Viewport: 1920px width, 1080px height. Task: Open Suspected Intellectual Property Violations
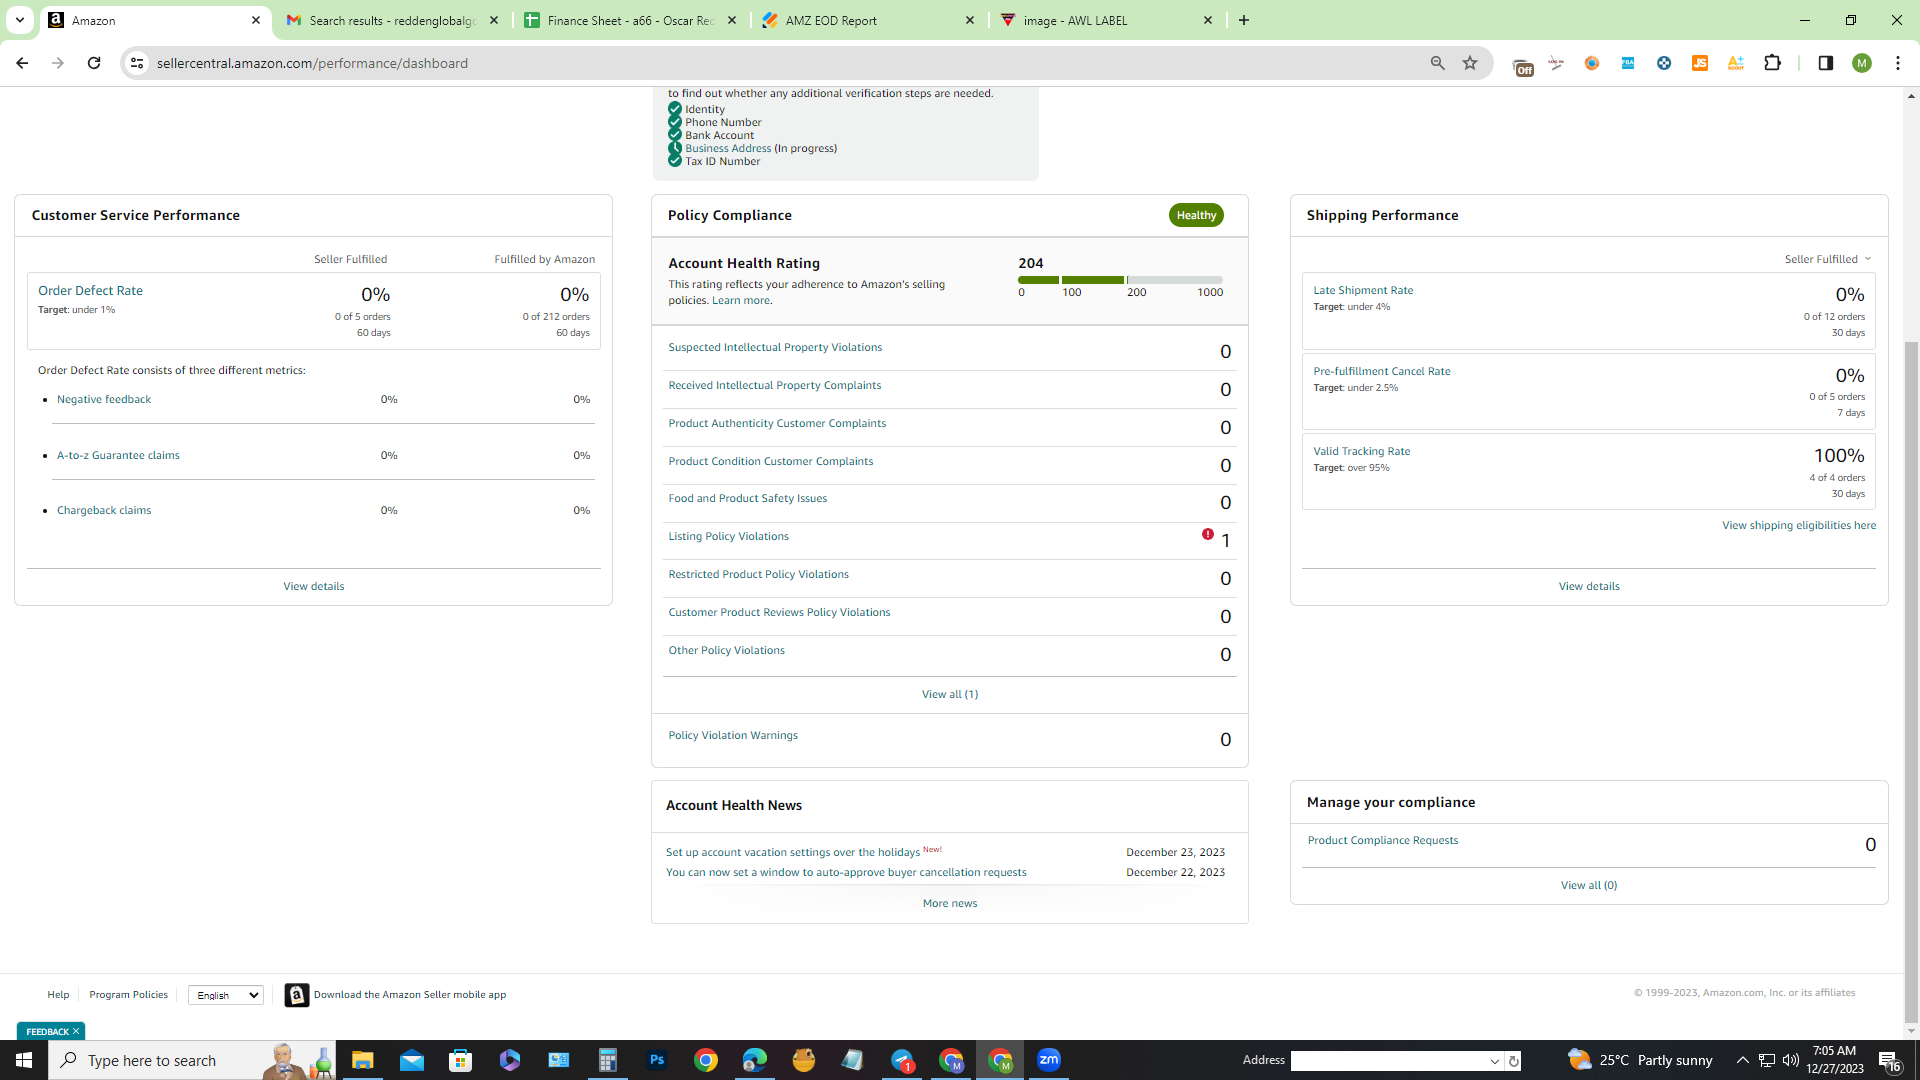775,347
